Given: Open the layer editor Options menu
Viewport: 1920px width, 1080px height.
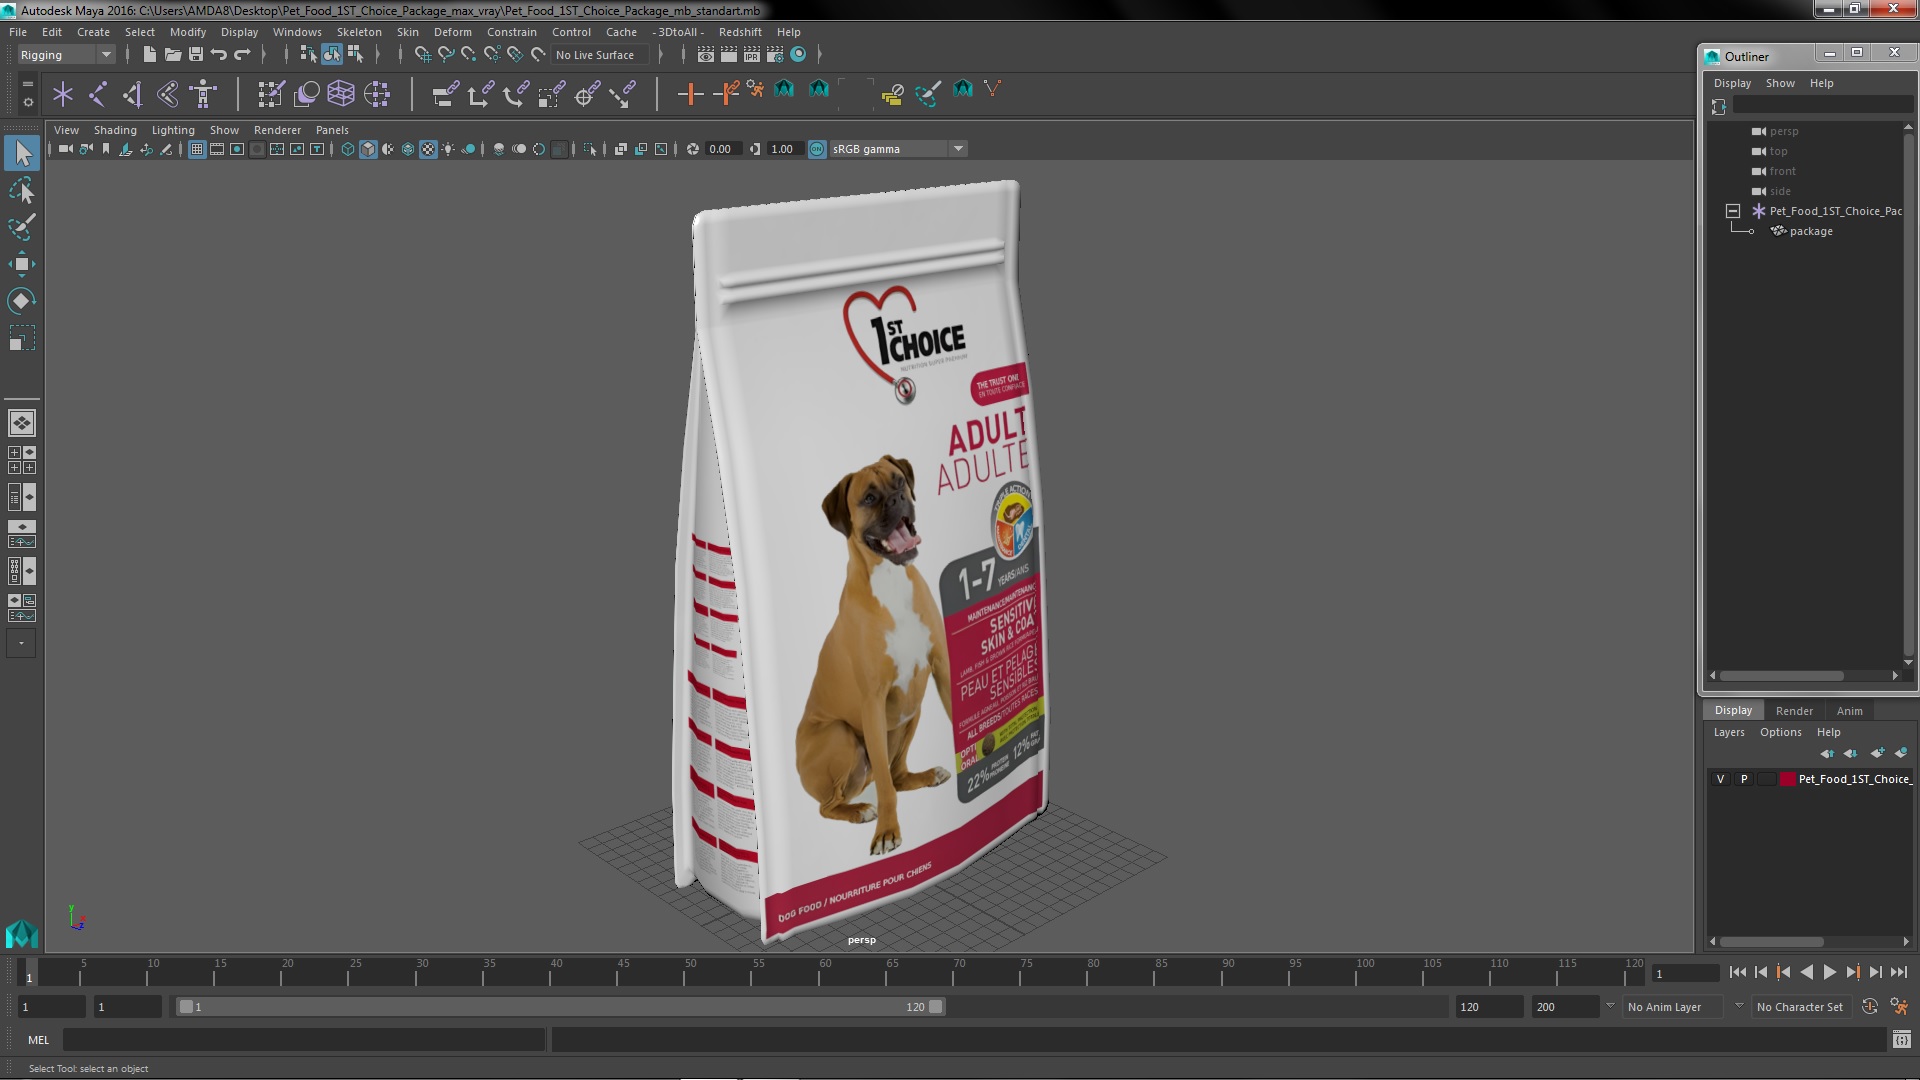Looking at the screenshot, I should coord(1780,732).
